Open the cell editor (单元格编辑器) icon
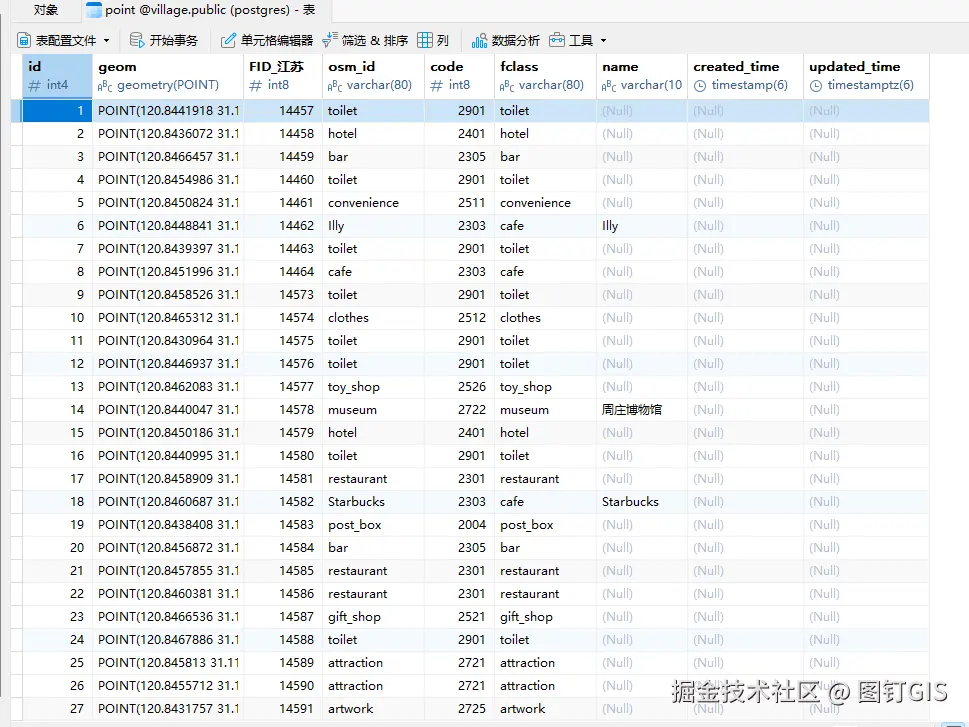 tap(228, 41)
